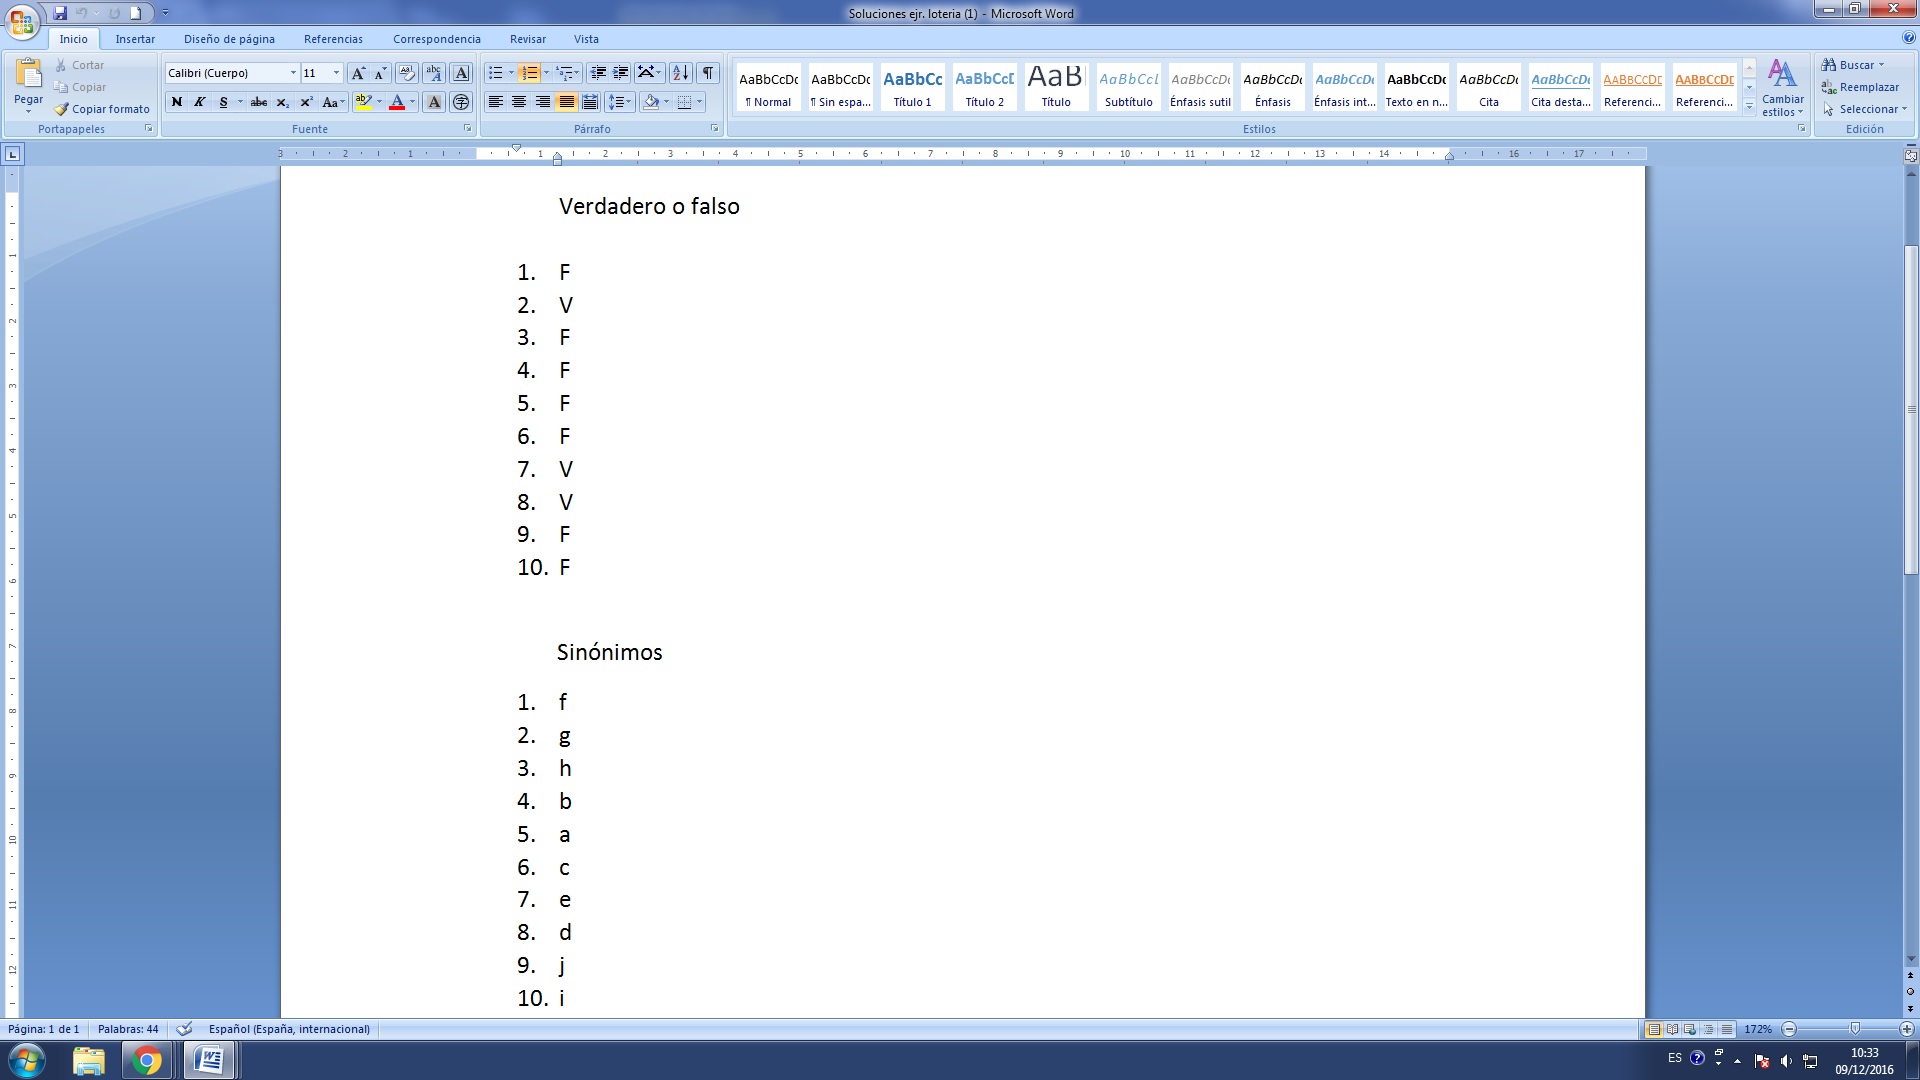Toggle bold (N) formatting
Screen dimensions: 1920x1080
tap(177, 102)
